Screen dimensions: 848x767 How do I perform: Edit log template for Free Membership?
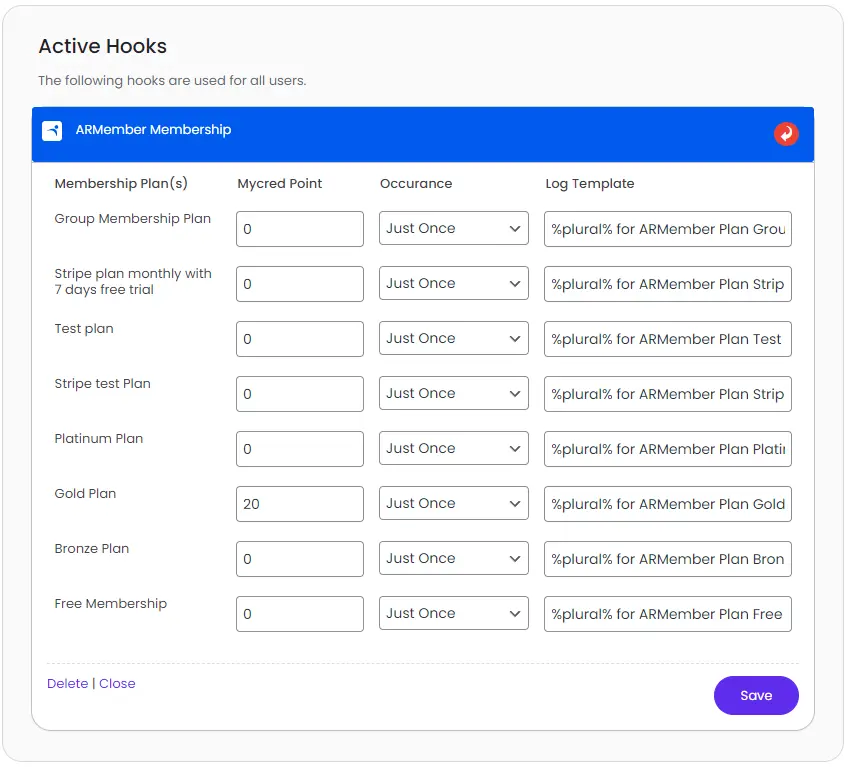click(668, 614)
